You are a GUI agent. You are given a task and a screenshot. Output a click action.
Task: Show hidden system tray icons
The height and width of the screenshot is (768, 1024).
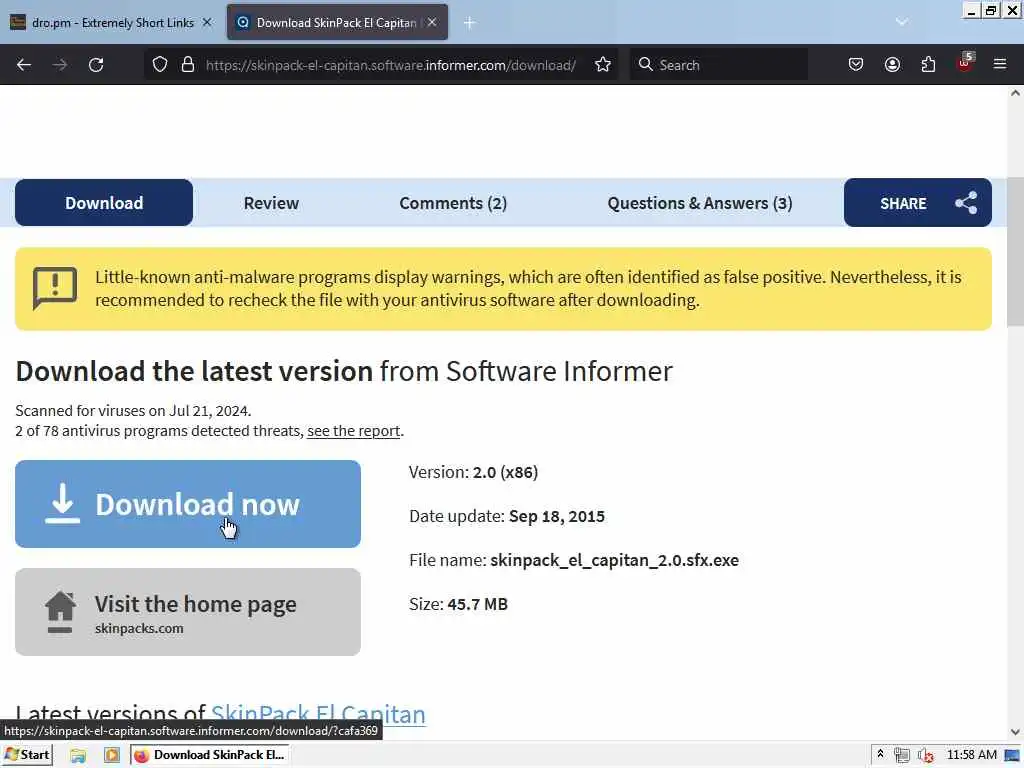pos(880,754)
